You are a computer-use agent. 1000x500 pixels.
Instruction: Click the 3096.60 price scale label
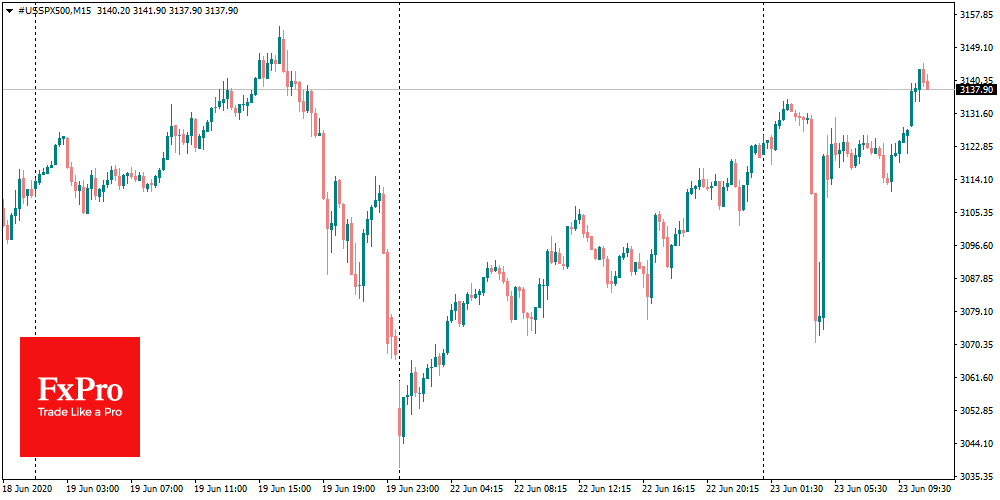coord(976,245)
